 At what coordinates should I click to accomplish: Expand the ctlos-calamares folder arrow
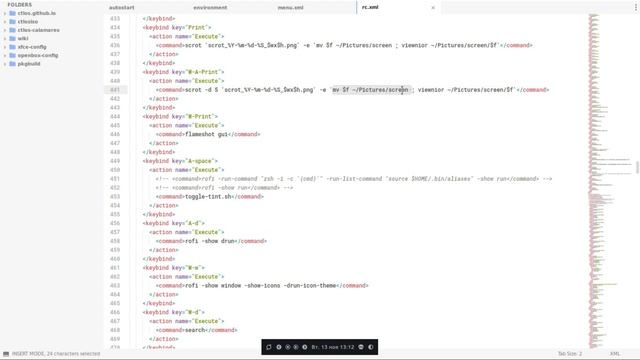tap(5, 30)
